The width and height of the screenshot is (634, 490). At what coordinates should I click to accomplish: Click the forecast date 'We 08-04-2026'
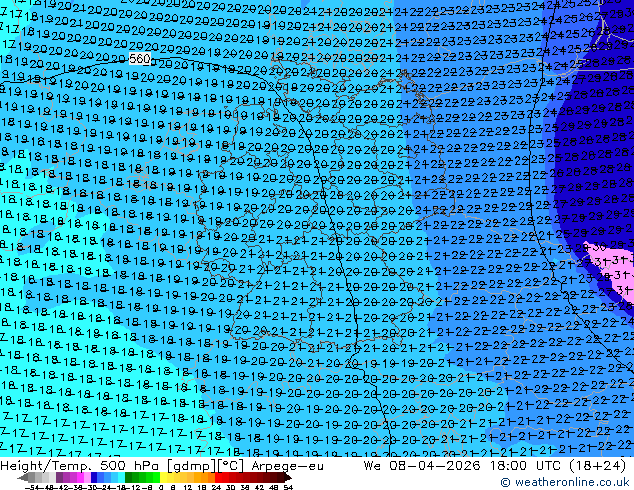tap(422, 466)
